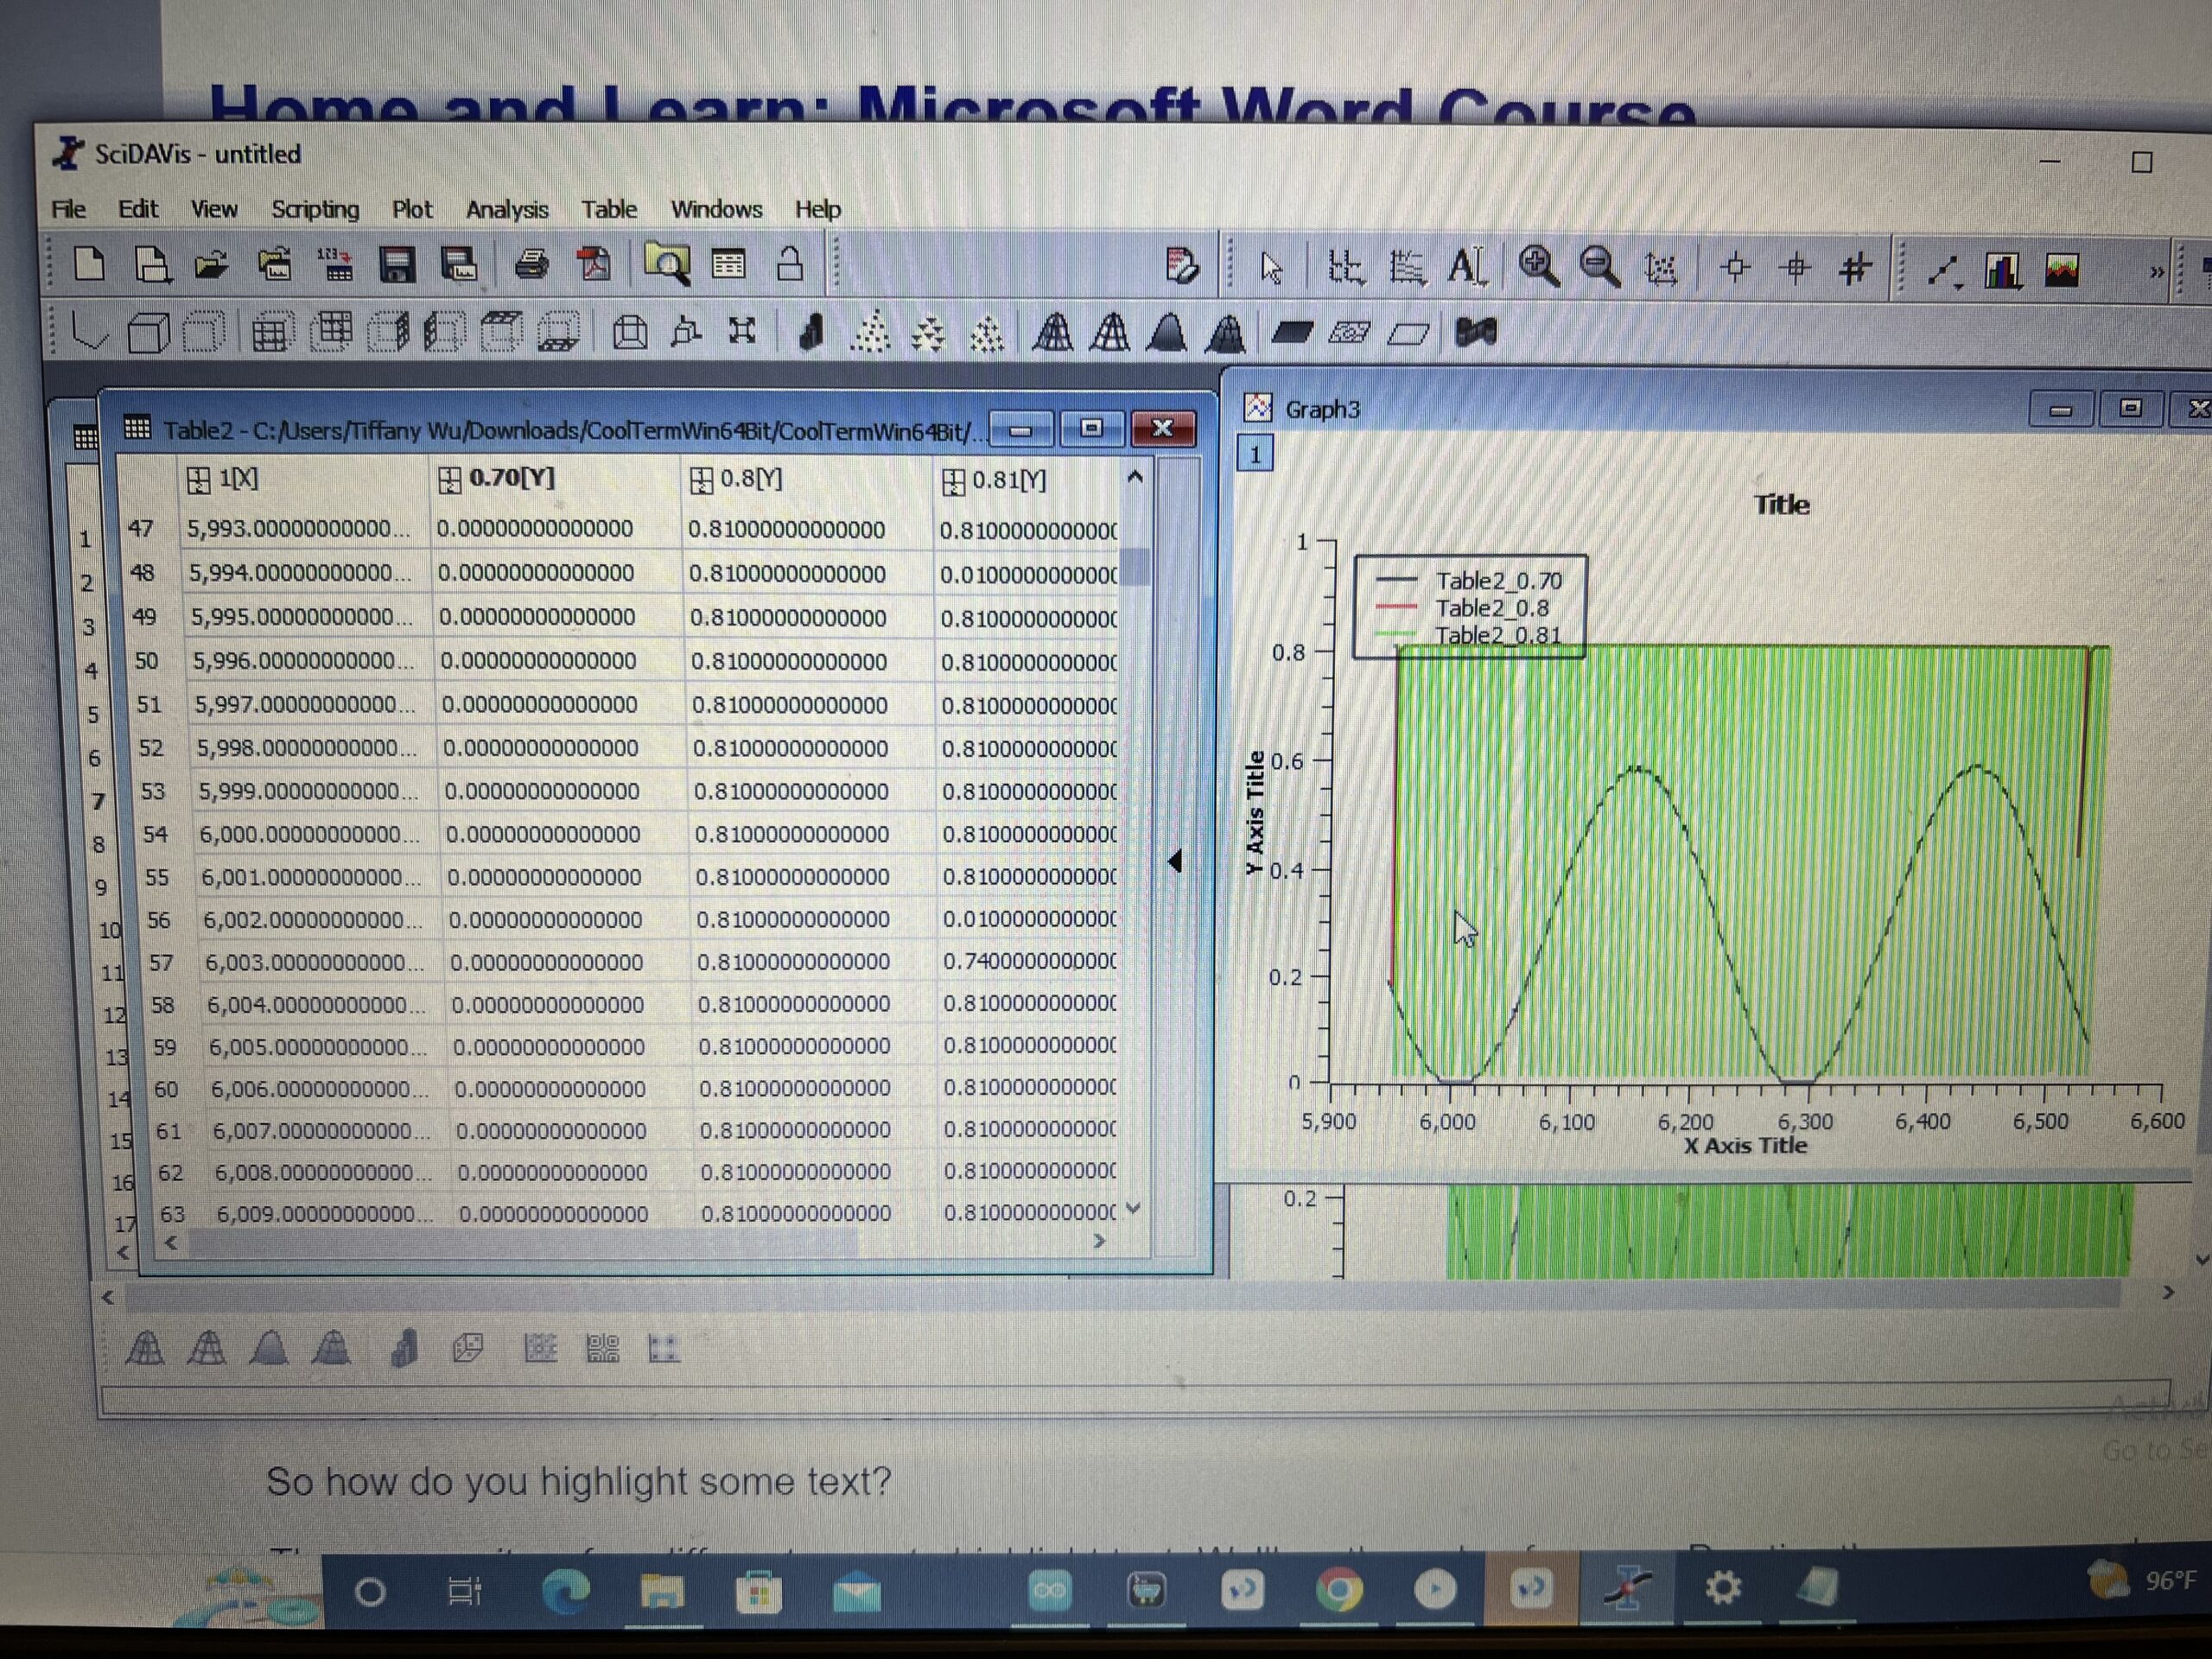Open the View menu
This screenshot has width=2212, height=1659.
[214, 208]
